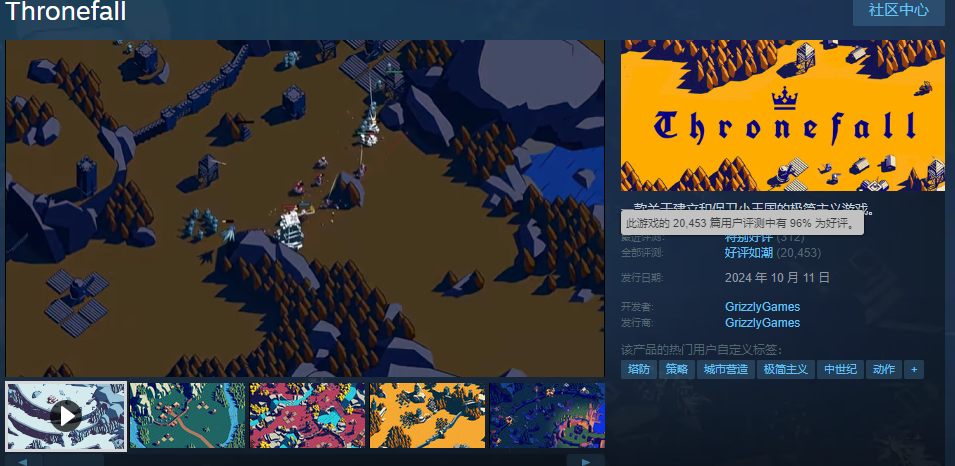Click the plus button to add tags
The image size is (955, 466).
pyautogui.click(x=914, y=369)
